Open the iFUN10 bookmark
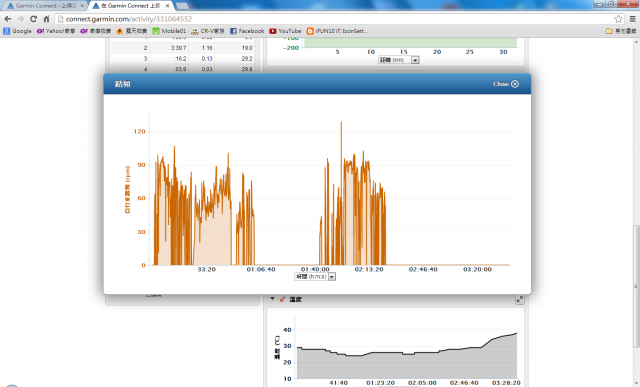Viewport: 640px width, 387px height. [x=337, y=31]
